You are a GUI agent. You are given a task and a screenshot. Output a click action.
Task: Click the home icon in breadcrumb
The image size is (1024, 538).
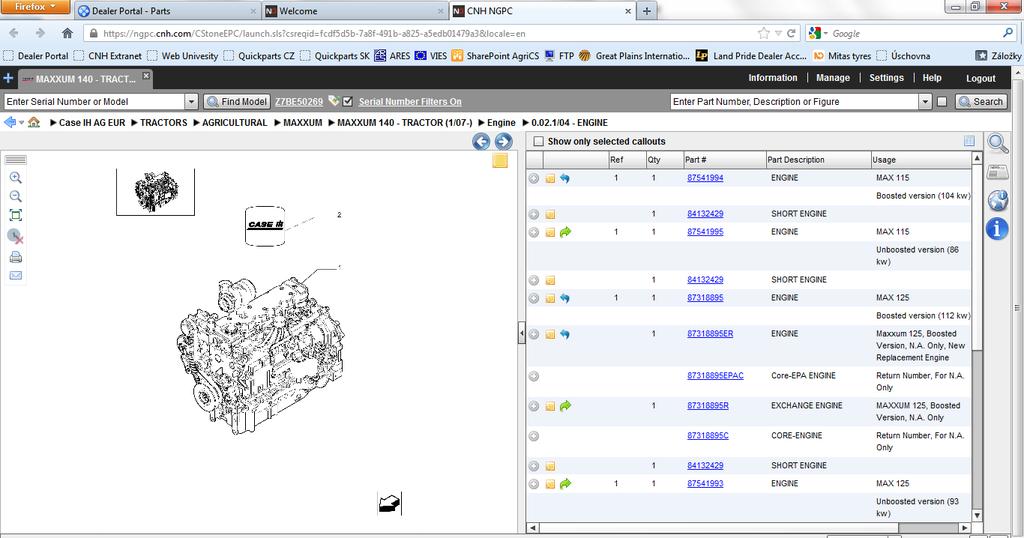pos(34,122)
